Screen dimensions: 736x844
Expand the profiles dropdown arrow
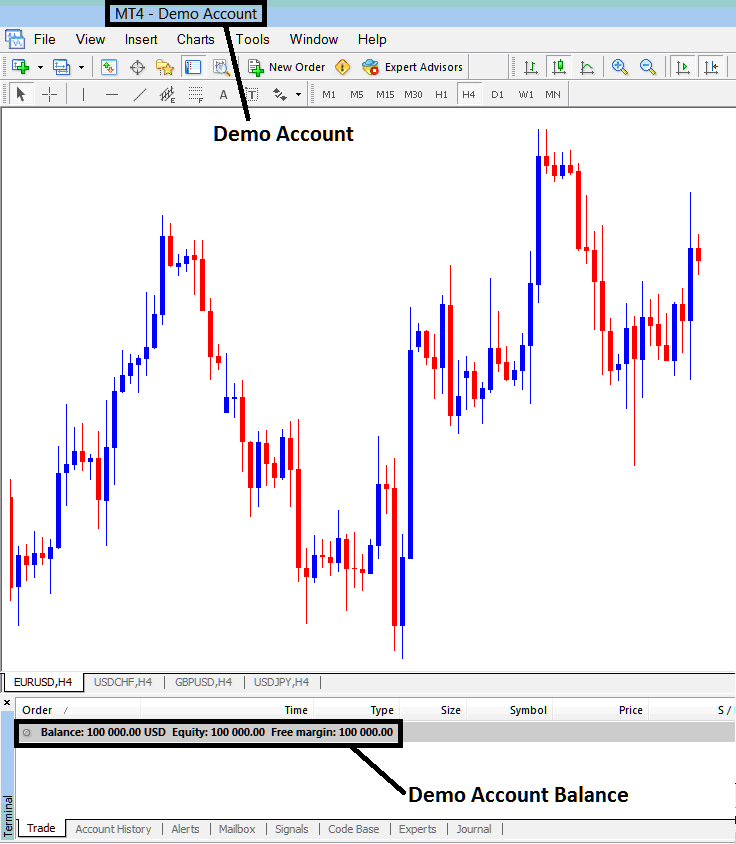81,67
